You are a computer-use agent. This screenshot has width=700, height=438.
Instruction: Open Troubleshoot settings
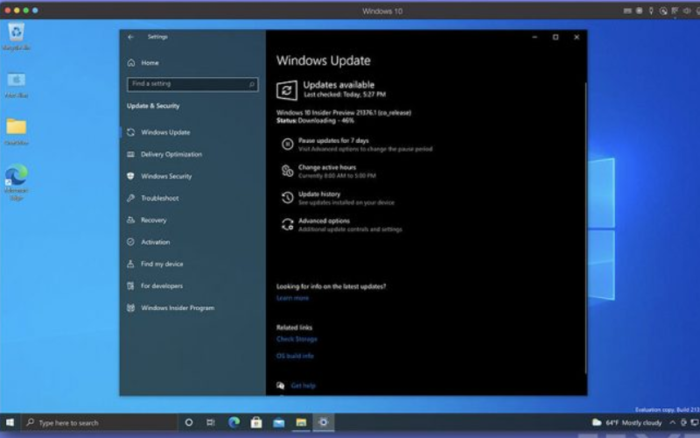[x=160, y=198]
